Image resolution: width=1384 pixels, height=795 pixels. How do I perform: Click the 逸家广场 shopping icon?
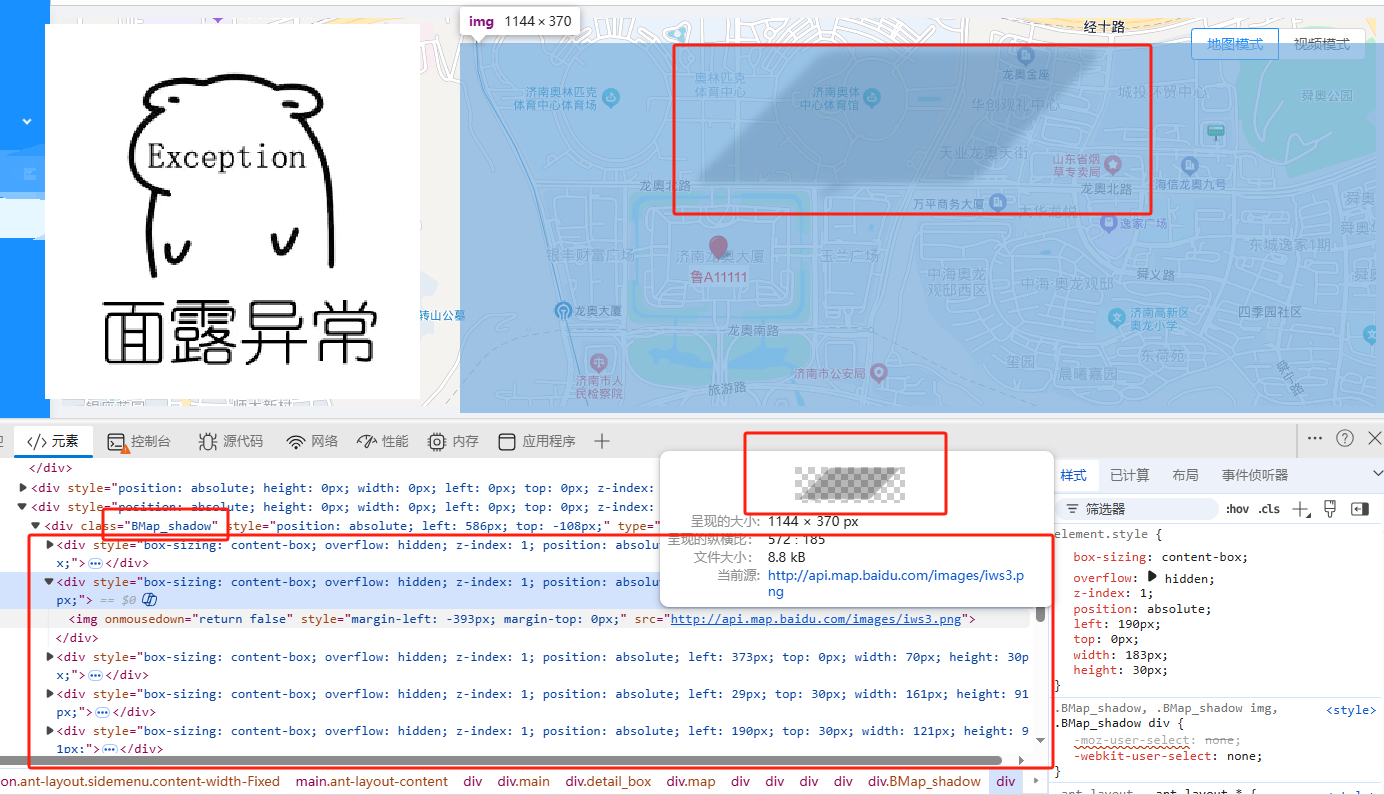1107,224
